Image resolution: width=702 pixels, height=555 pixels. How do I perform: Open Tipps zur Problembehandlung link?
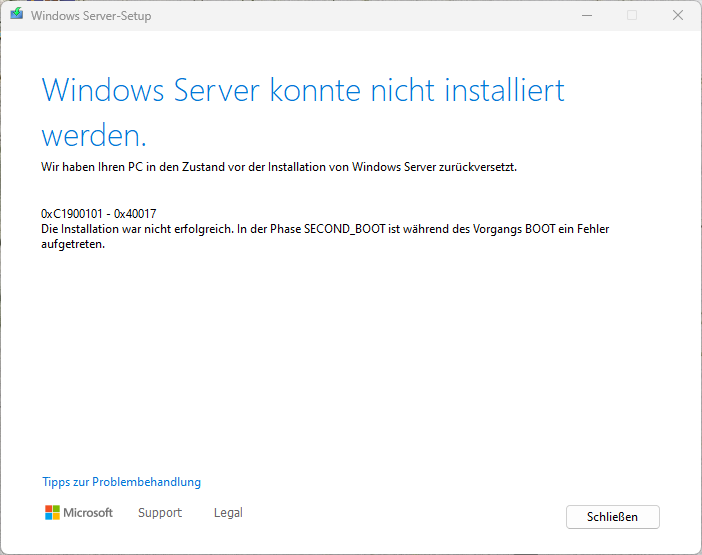(121, 482)
